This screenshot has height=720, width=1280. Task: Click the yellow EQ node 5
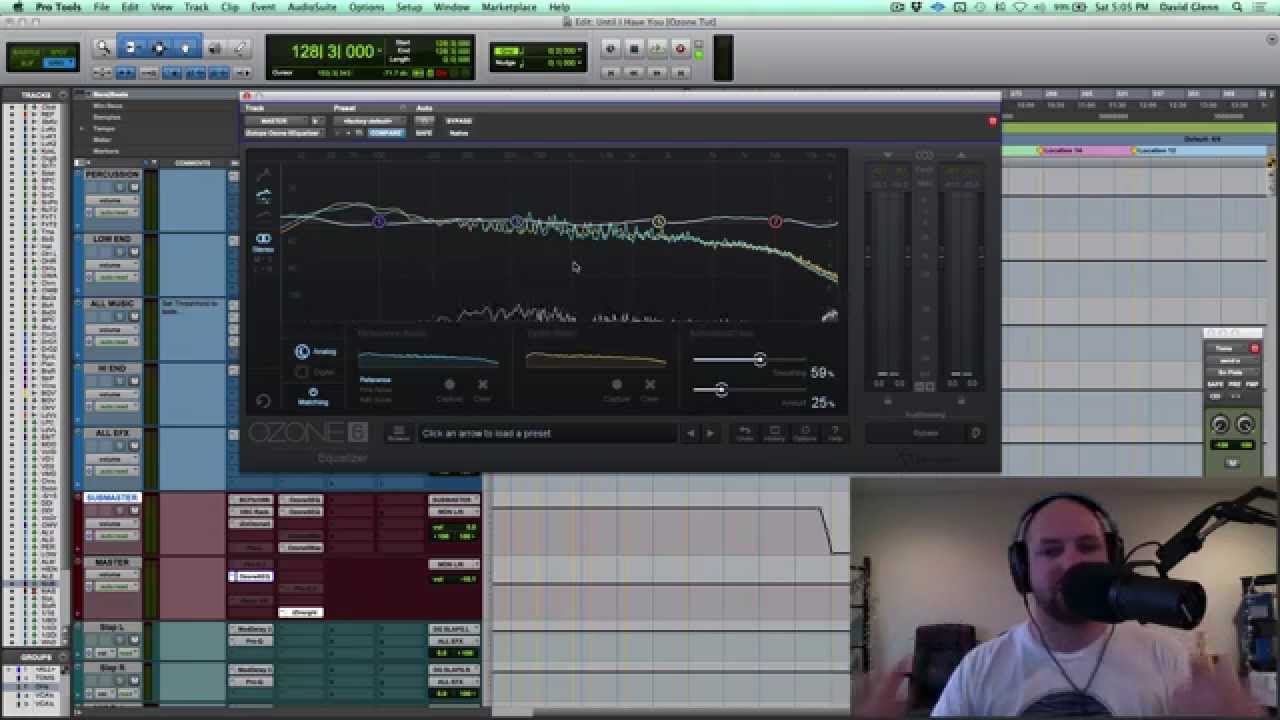(x=658, y=221)
